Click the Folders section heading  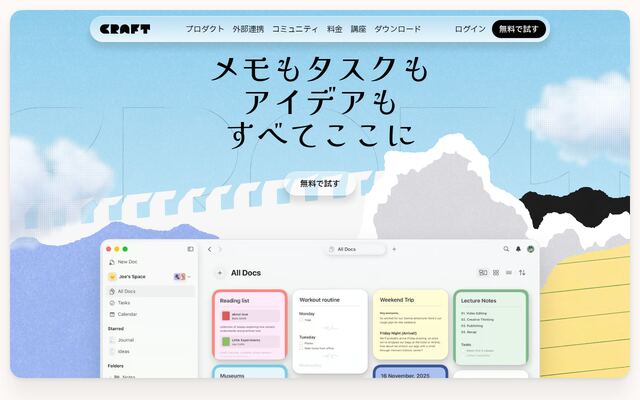click(116, 366)
